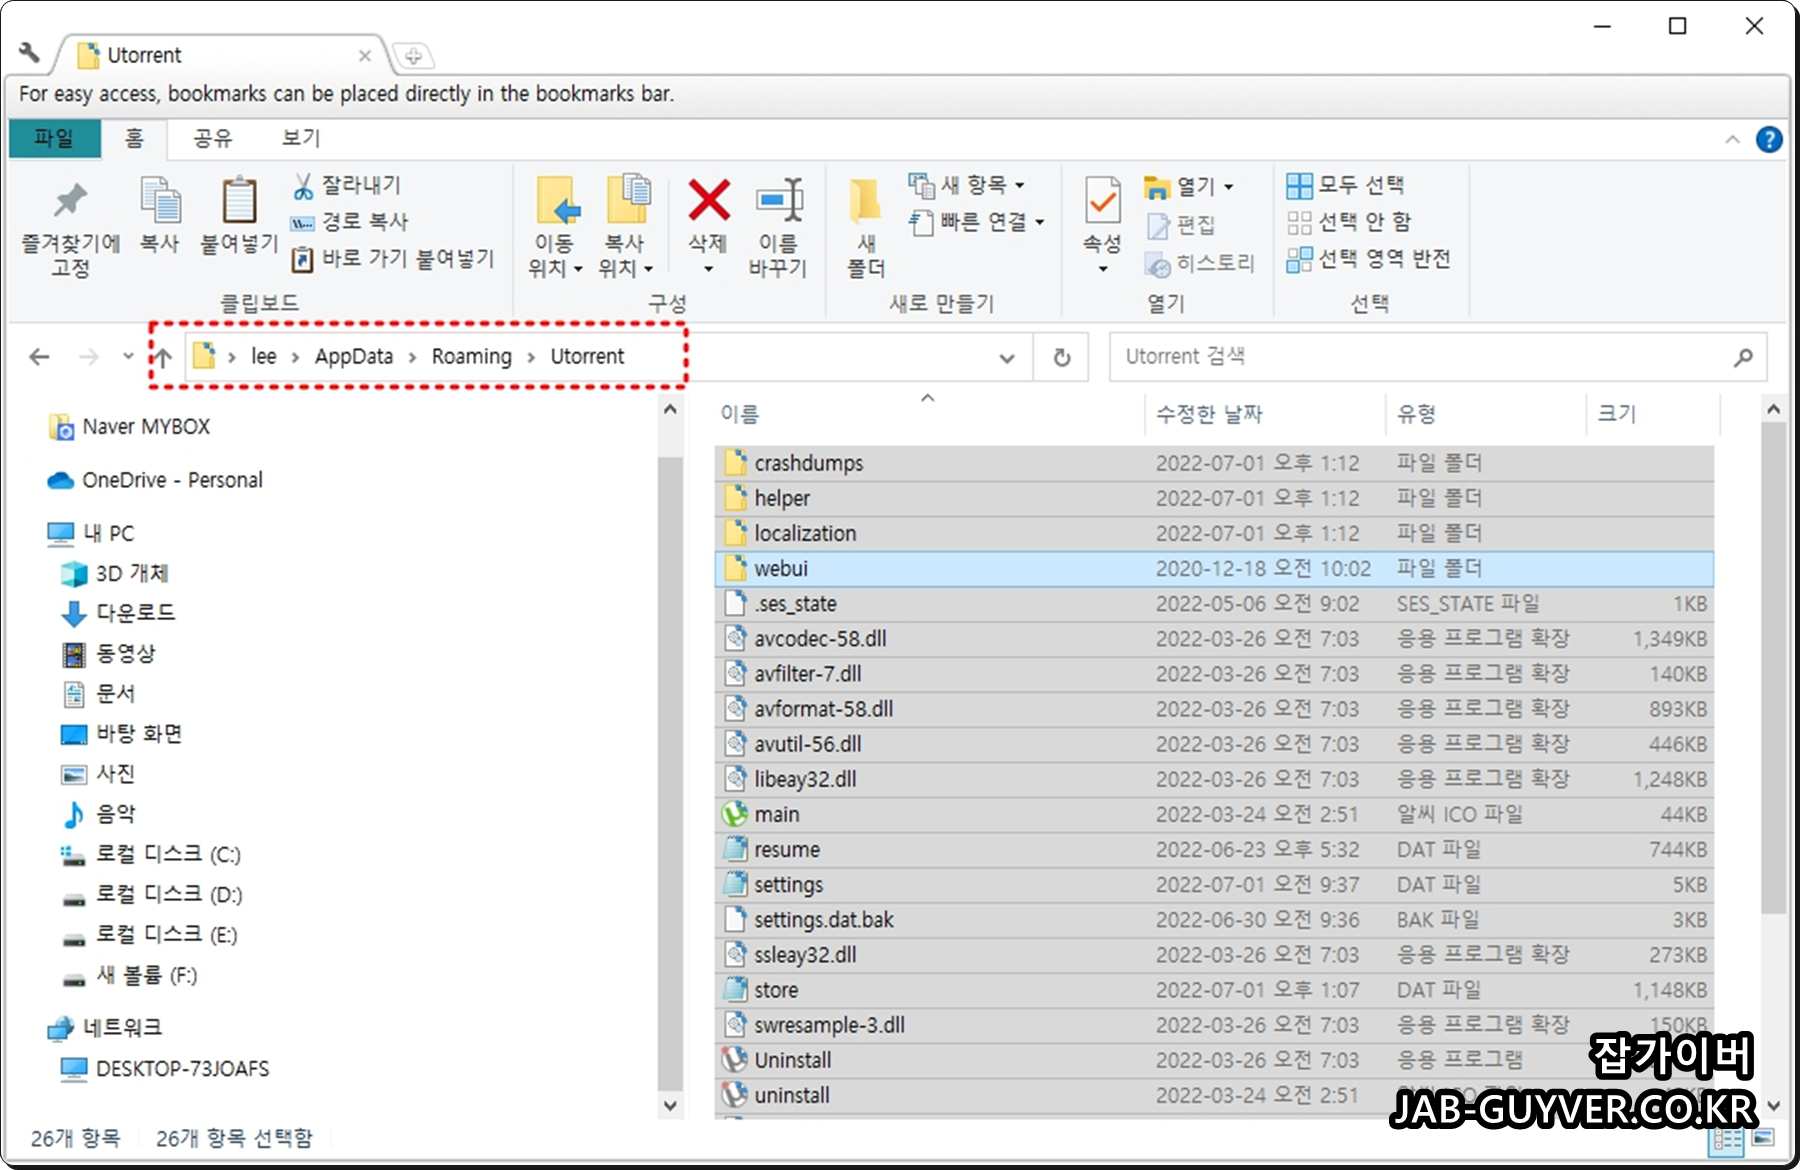Click the Properties (속성) checkmark icon
The image size is (1800, 1170).
click(x=1102, y=200)
